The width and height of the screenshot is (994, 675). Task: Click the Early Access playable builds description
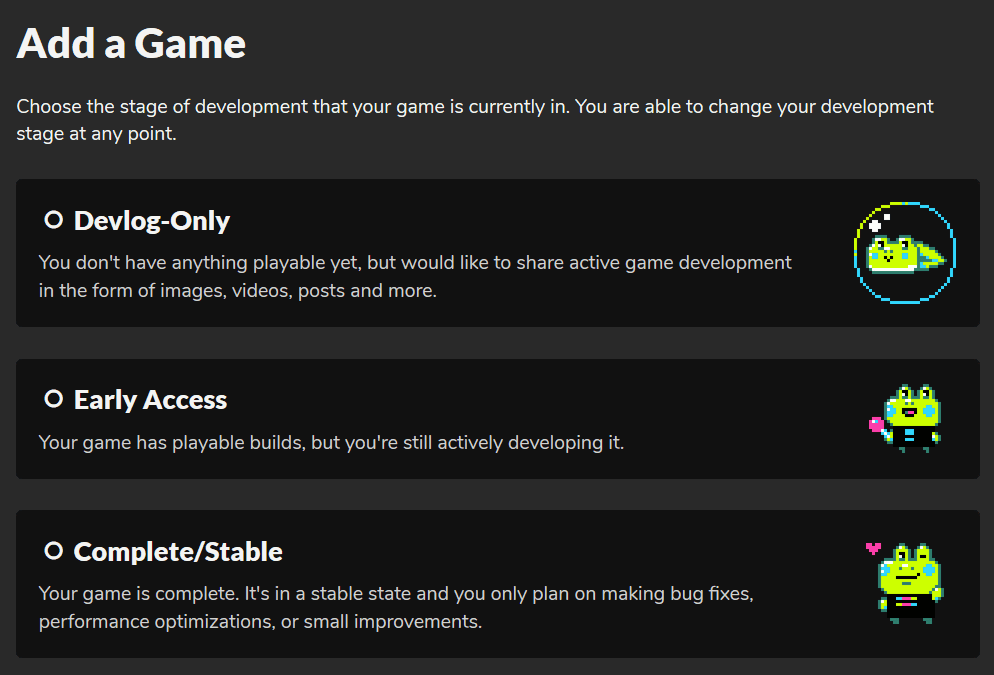[x=331, y=442]
